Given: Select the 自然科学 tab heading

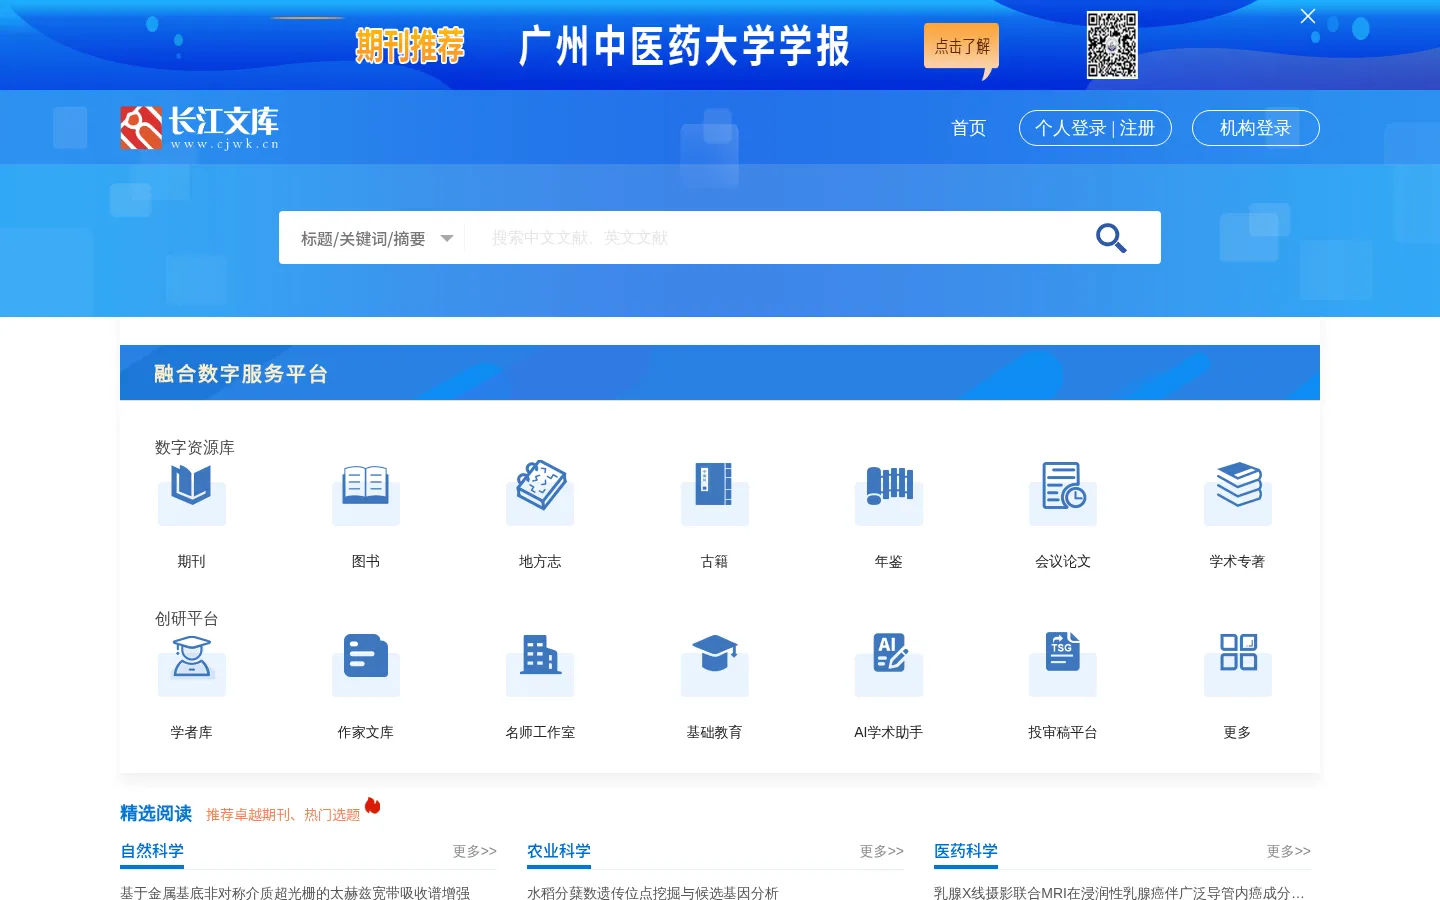Looking at the screenshot, I should click(152, 851).
